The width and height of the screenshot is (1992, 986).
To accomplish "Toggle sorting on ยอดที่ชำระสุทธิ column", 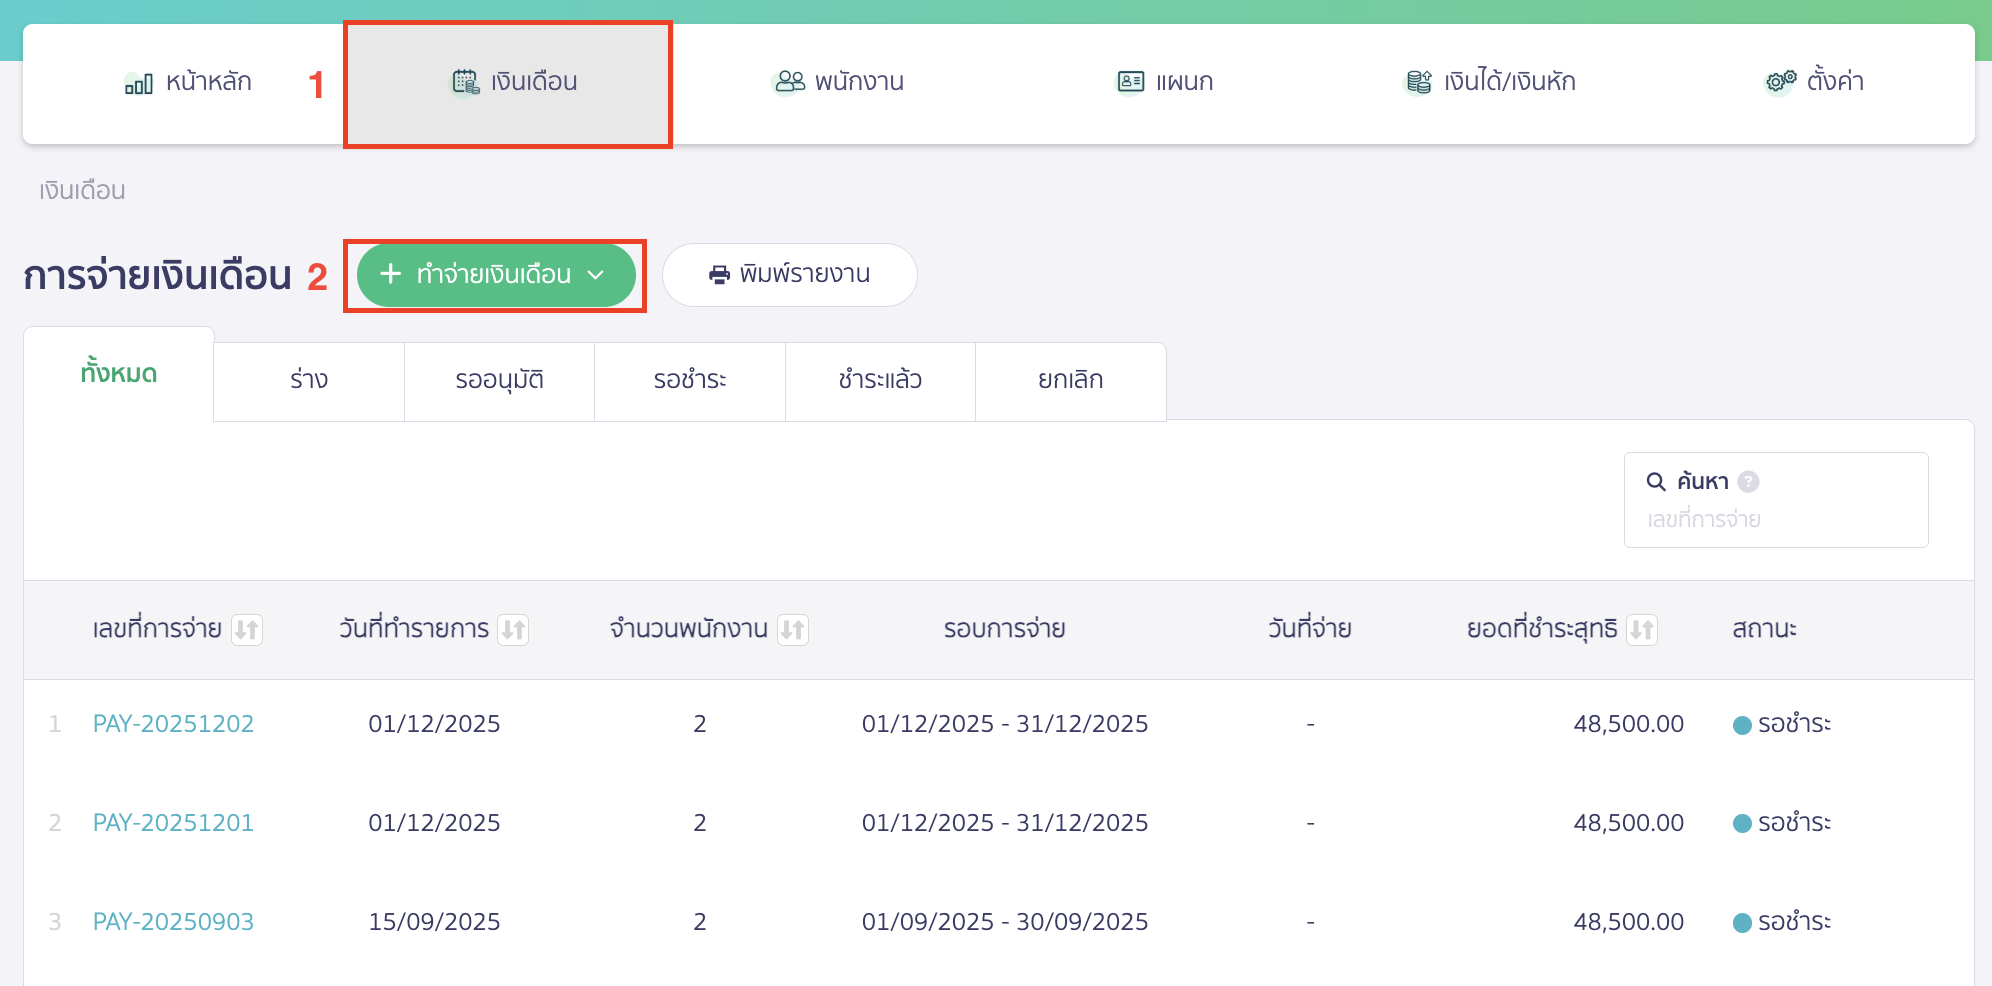I will pyautogui.click(x=1644, y=629).
